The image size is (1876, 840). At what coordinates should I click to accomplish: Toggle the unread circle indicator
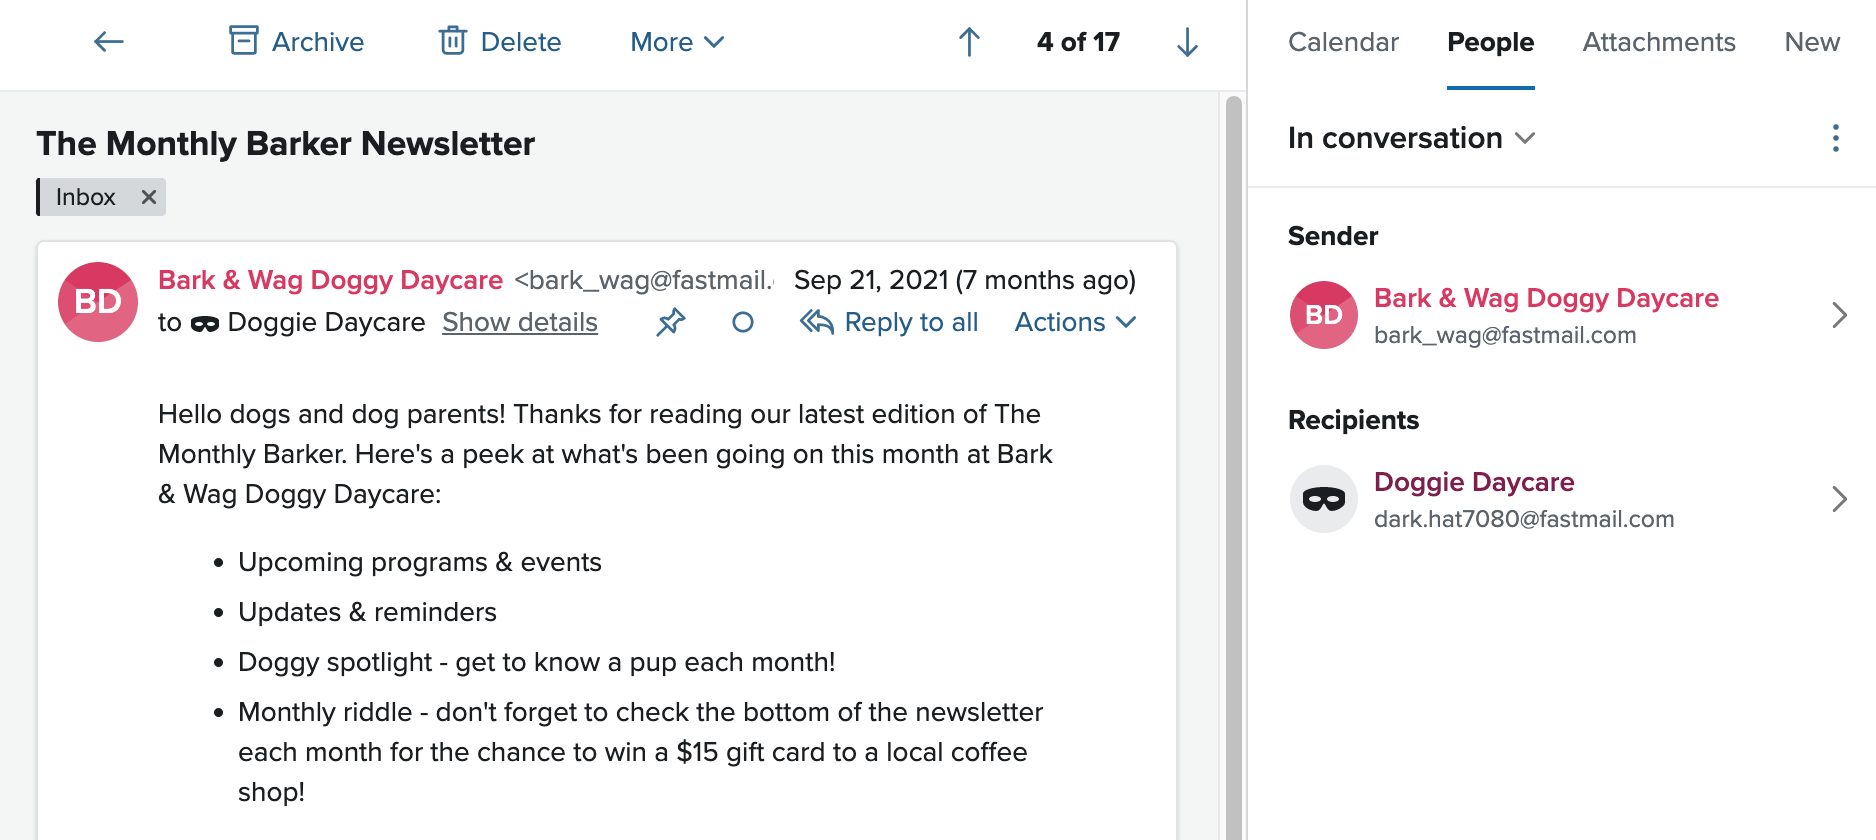742,322
